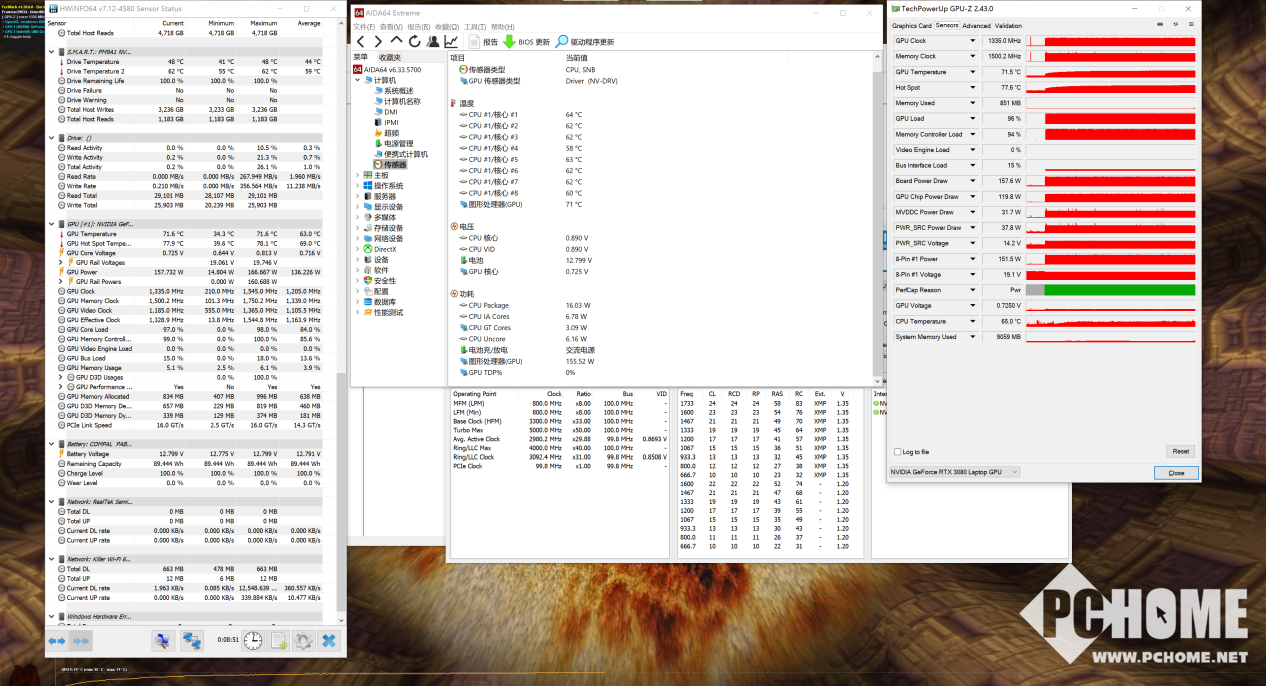The width and height of the screenshot is (1266, 686).
Task: Launch 驱动程序更新 from the AIDA64 toolbar
Action: (585, 42)
